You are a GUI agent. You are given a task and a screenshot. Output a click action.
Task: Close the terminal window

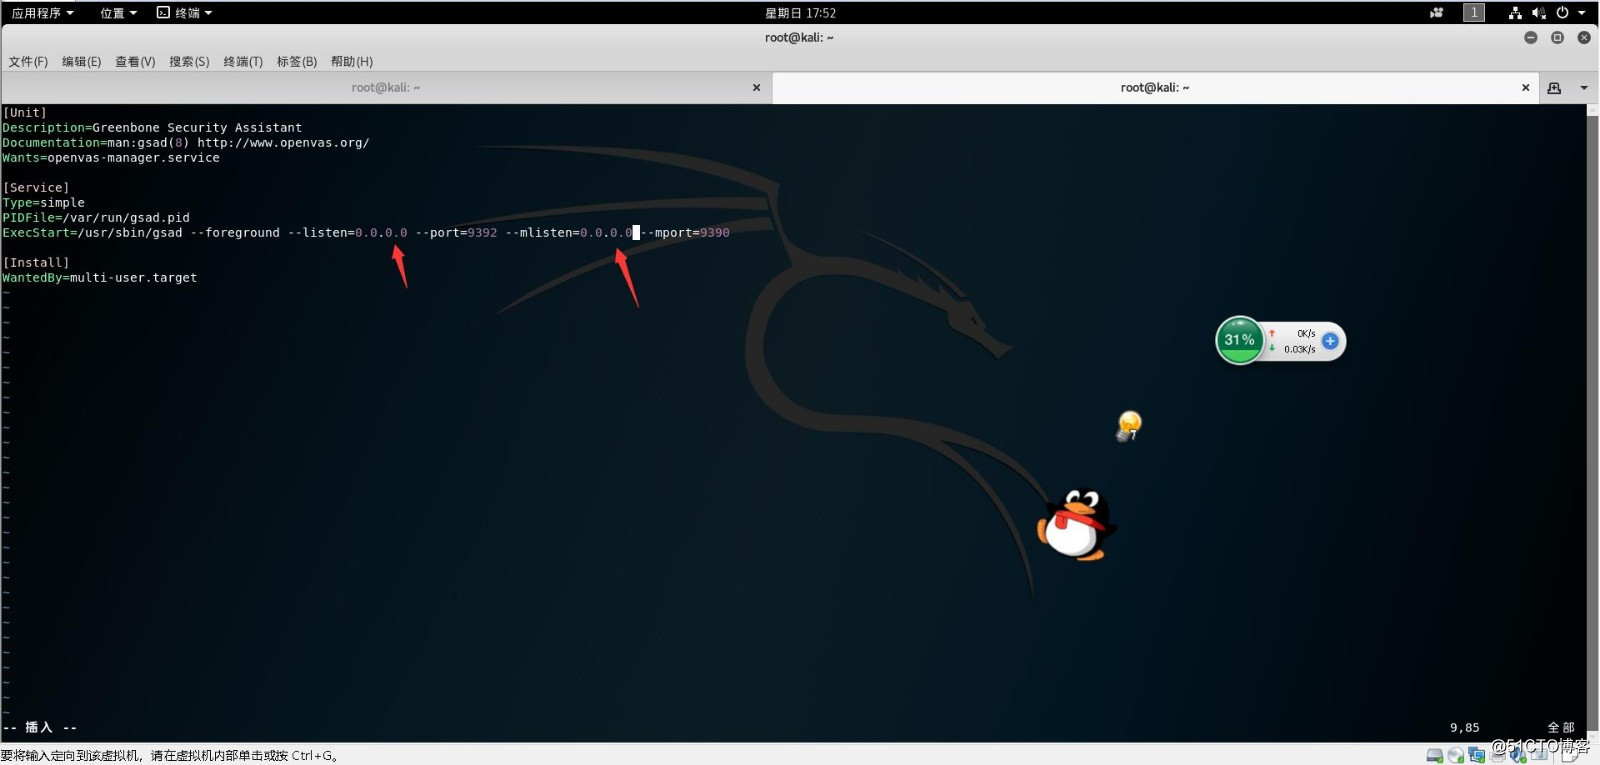tap(1584, 38)
